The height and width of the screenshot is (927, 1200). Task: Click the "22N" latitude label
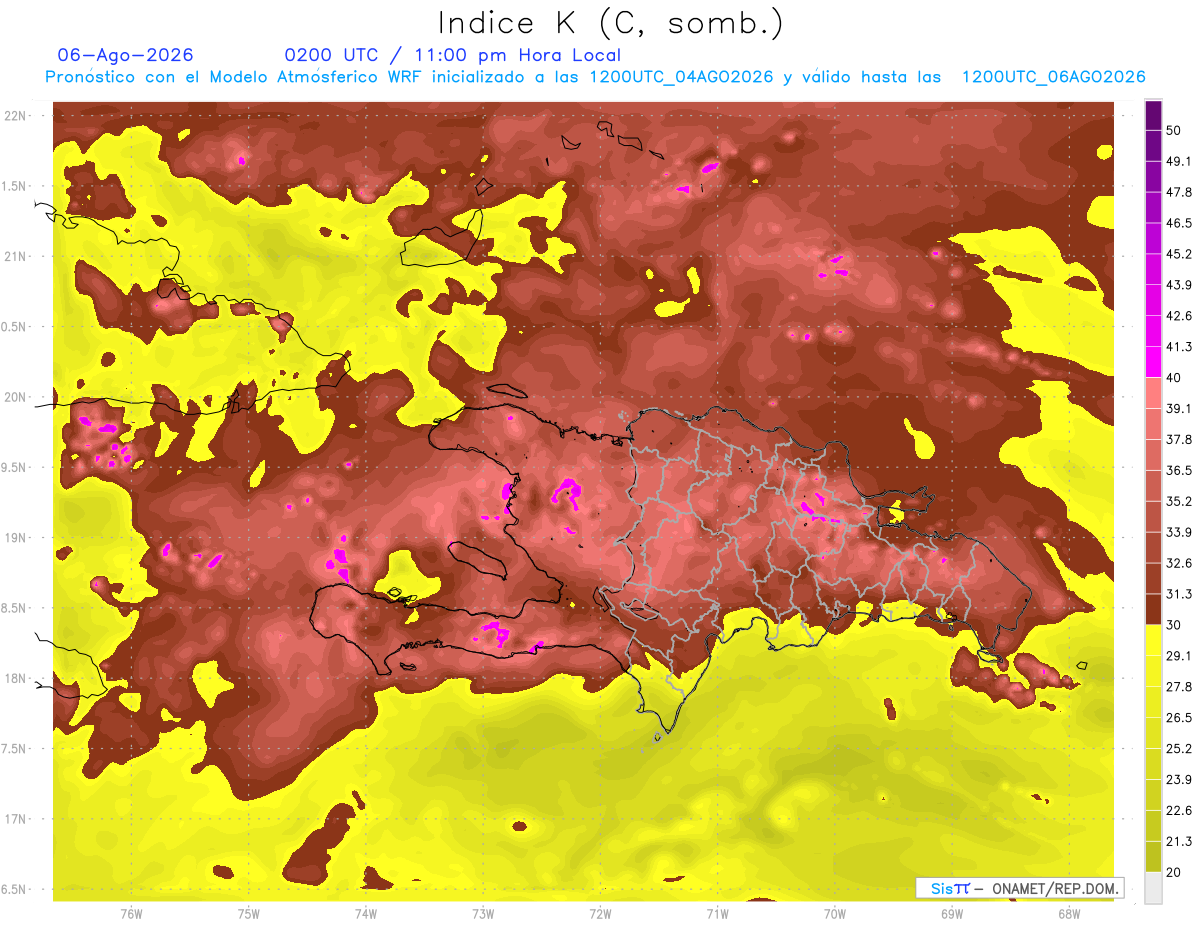15,115
